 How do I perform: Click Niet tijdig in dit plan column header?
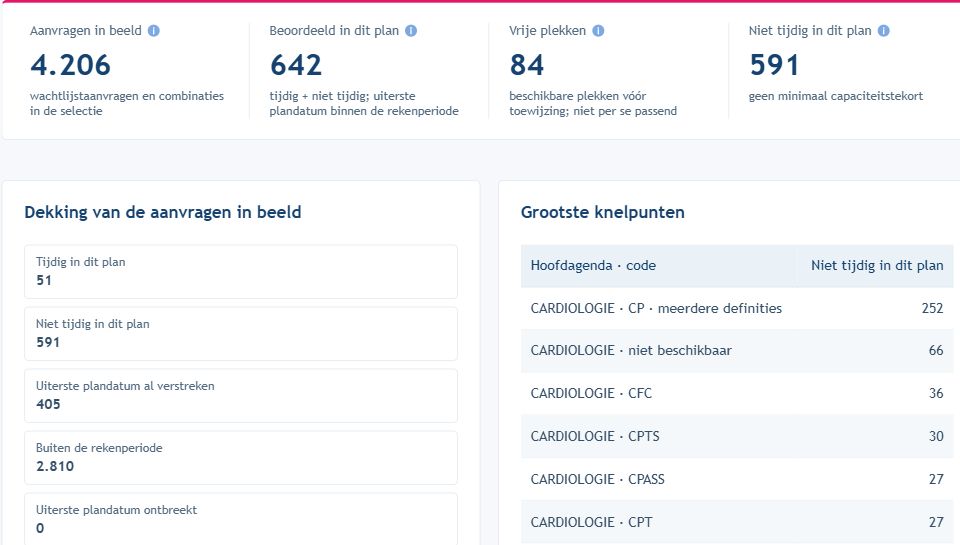pos(876,266)
